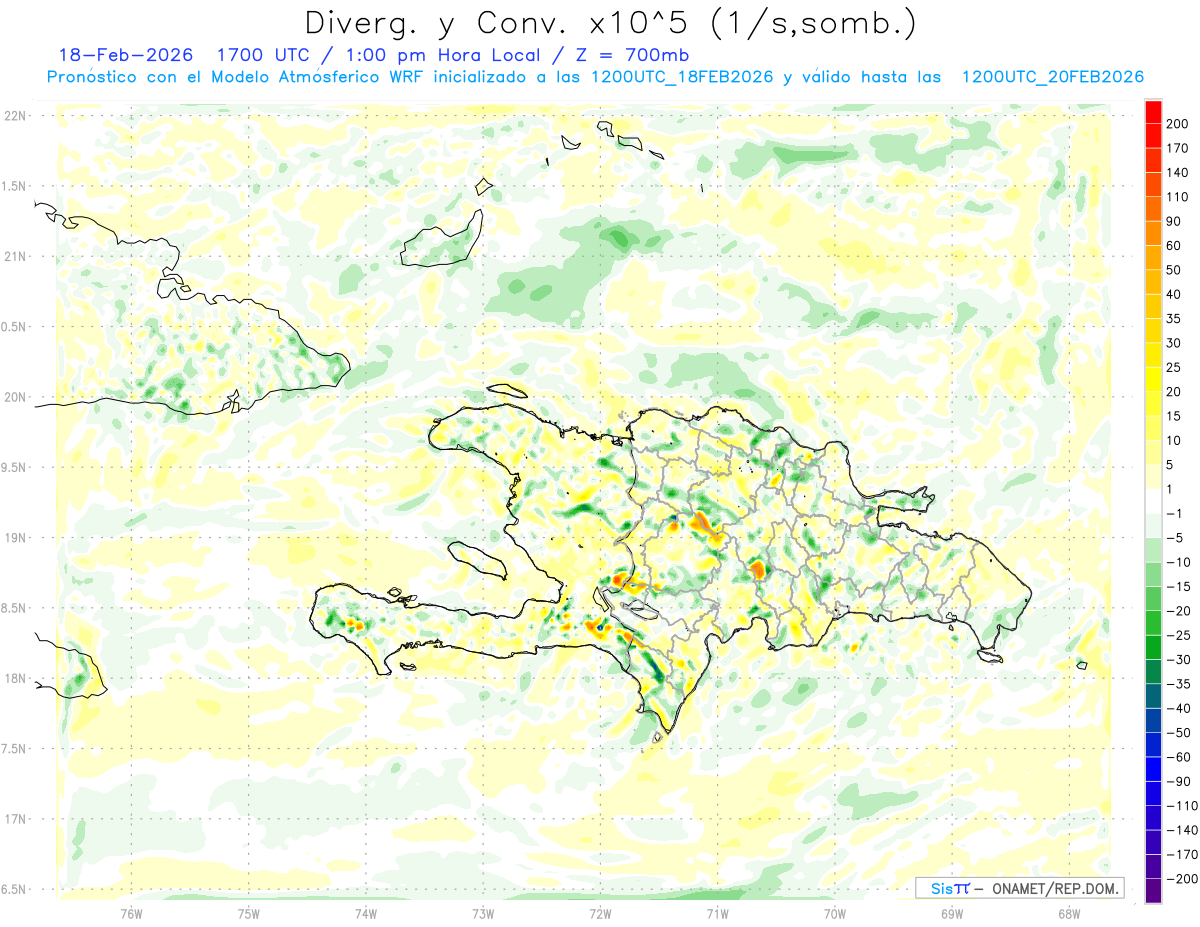Click the '72W' longitude label
Image resolution: width=1200 pixels, height=927 pixels.
[600, 912]
